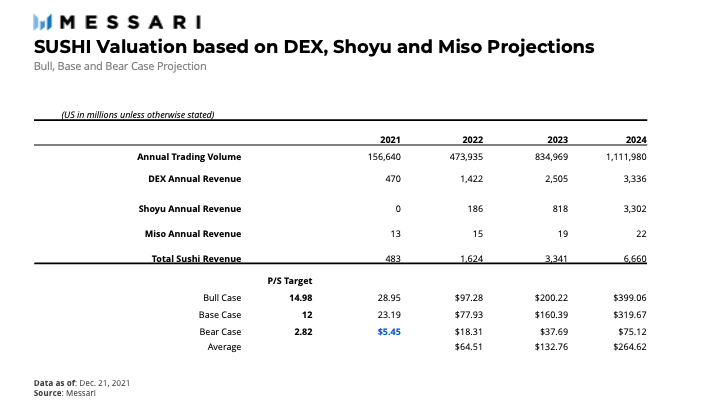This screenshot has width=720, height=405.
Task: Click the total revenue value 483
Action: pos(393,259)
